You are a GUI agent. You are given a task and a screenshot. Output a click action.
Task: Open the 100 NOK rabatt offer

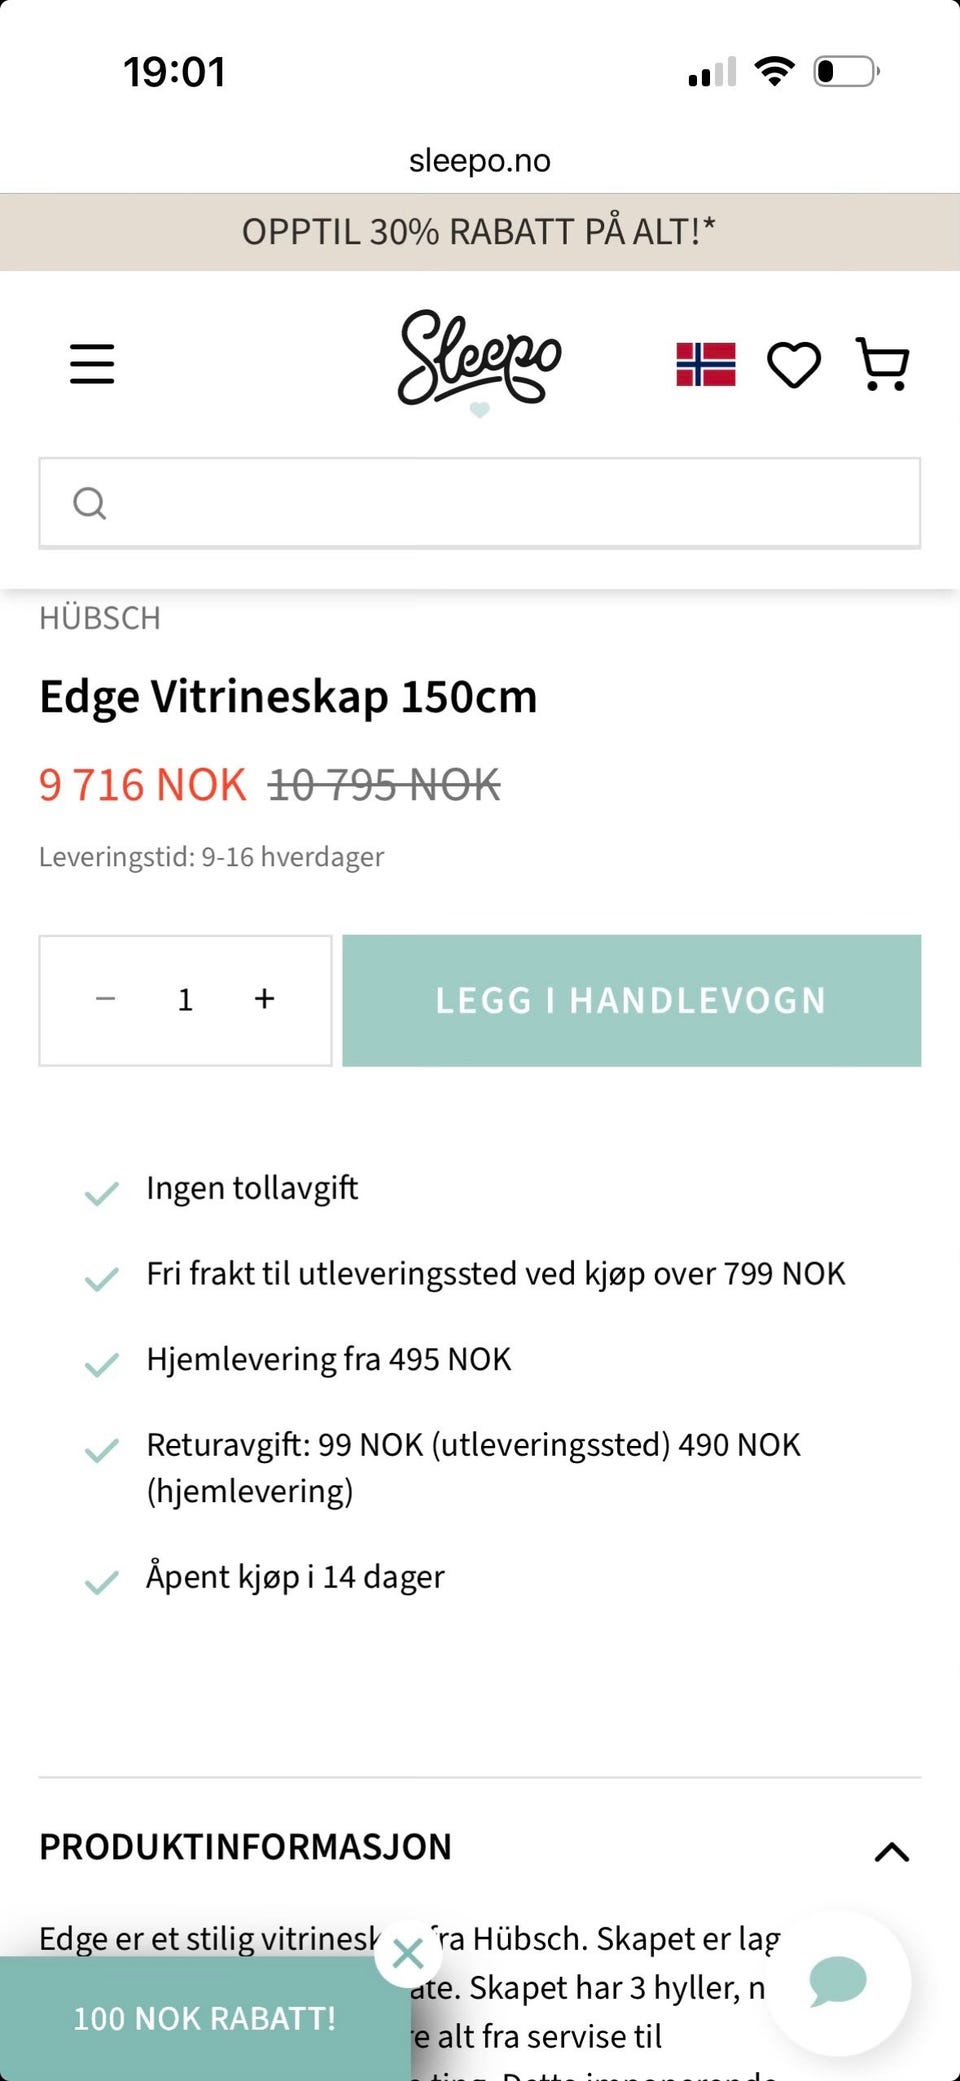[x=205, y=2018]
